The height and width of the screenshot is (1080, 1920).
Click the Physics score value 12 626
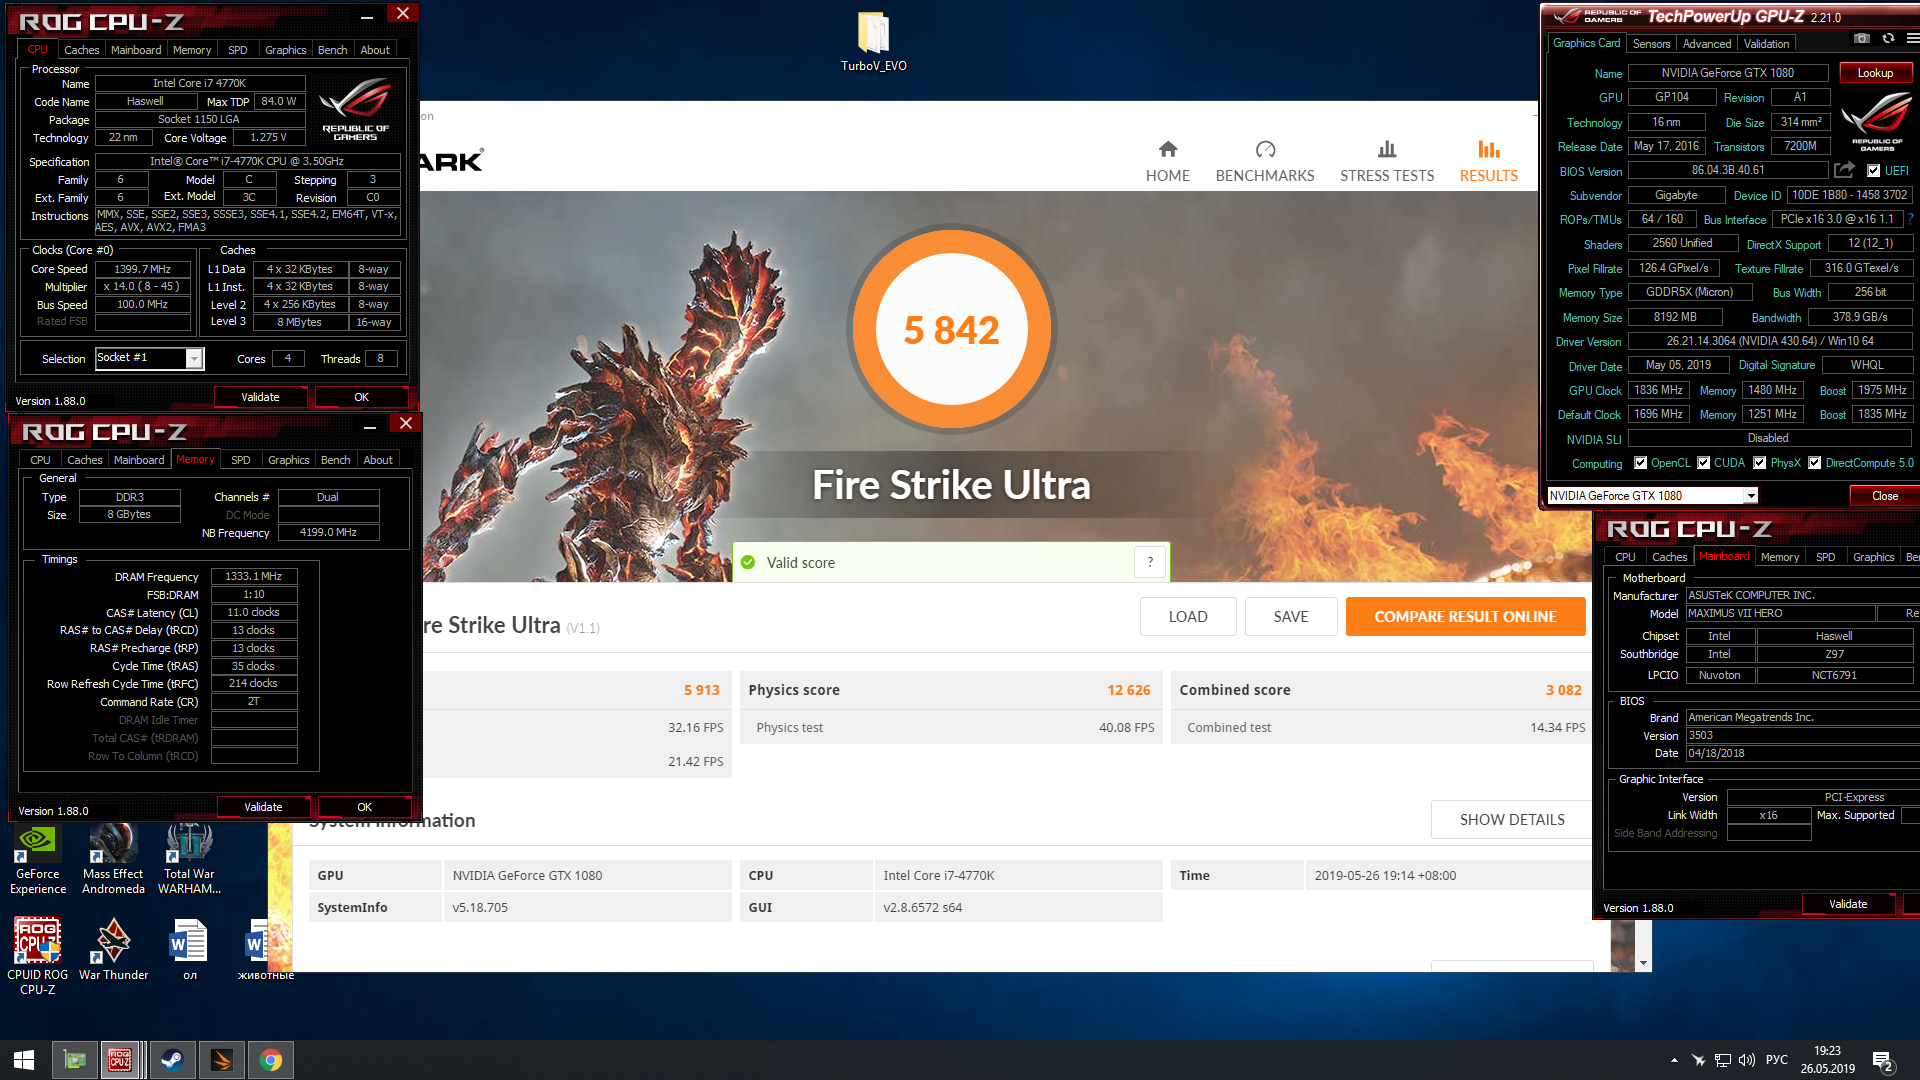1128,690
